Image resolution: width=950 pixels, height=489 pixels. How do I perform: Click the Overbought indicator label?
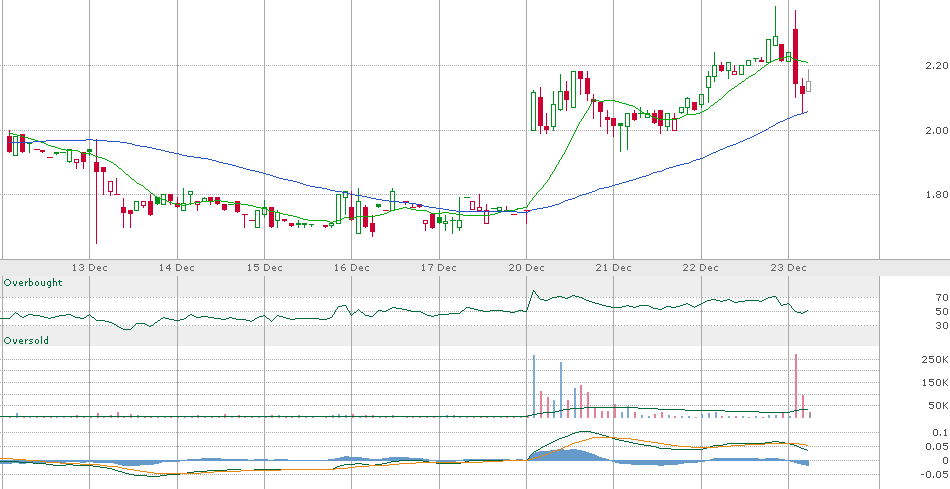pyautogui.click(x=33, y=283)
